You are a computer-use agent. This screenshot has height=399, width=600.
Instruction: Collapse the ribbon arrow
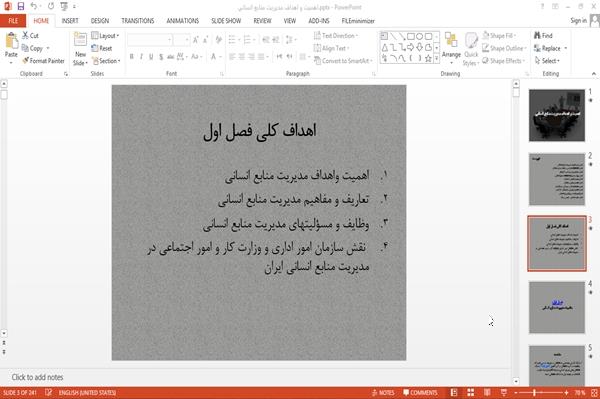593,73
